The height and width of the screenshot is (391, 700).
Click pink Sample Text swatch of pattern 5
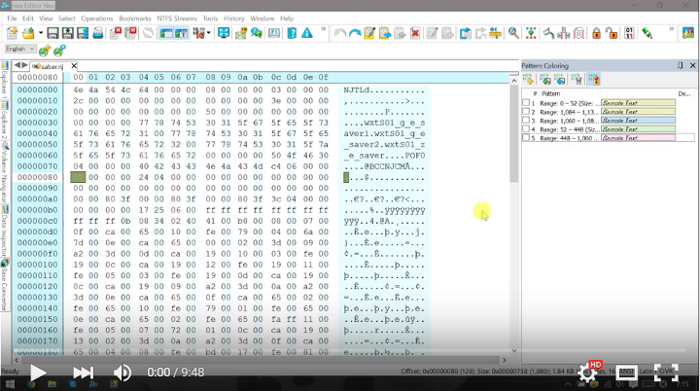[638, 137]
